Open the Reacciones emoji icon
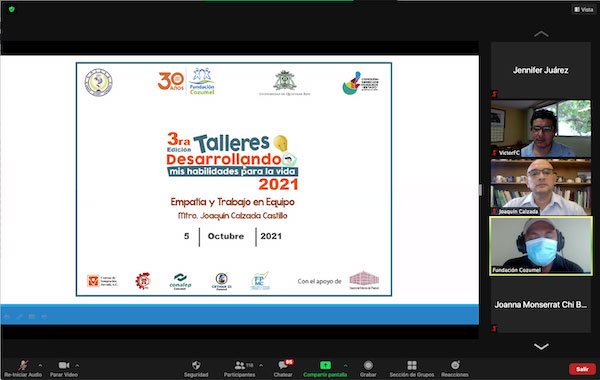 click(455, 365)
